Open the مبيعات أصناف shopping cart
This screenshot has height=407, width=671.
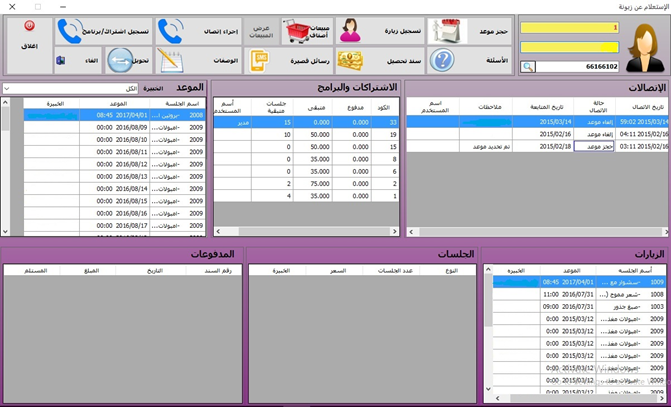(298, 32)
